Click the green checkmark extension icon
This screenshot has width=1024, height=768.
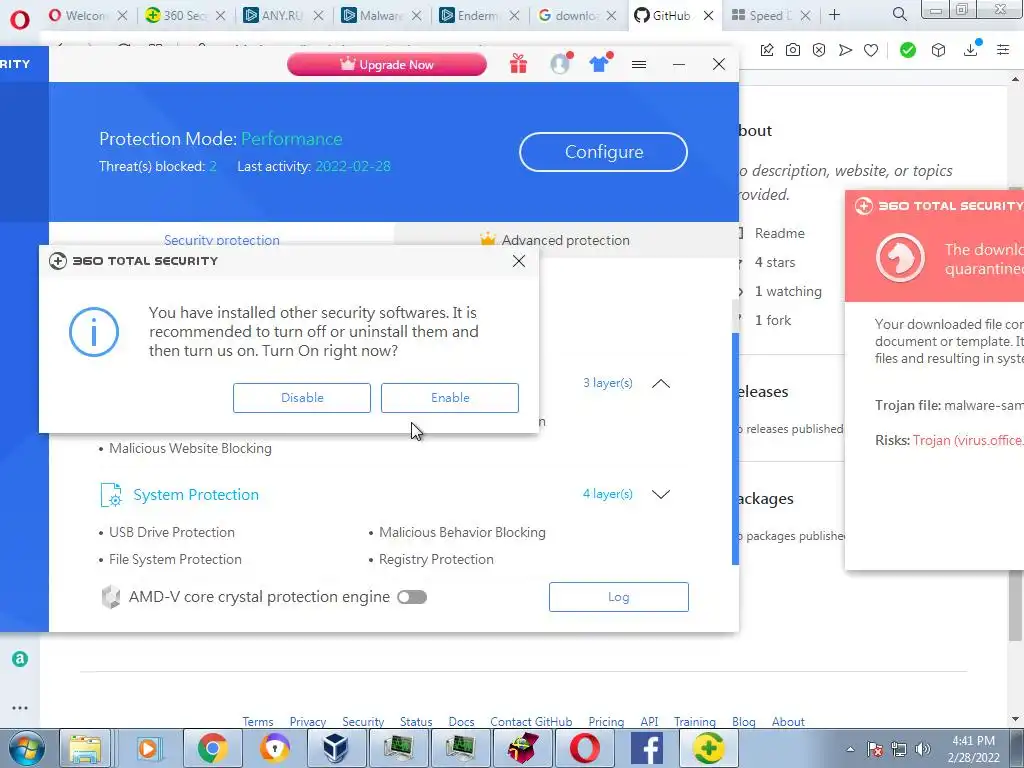(x=907, y=50)
